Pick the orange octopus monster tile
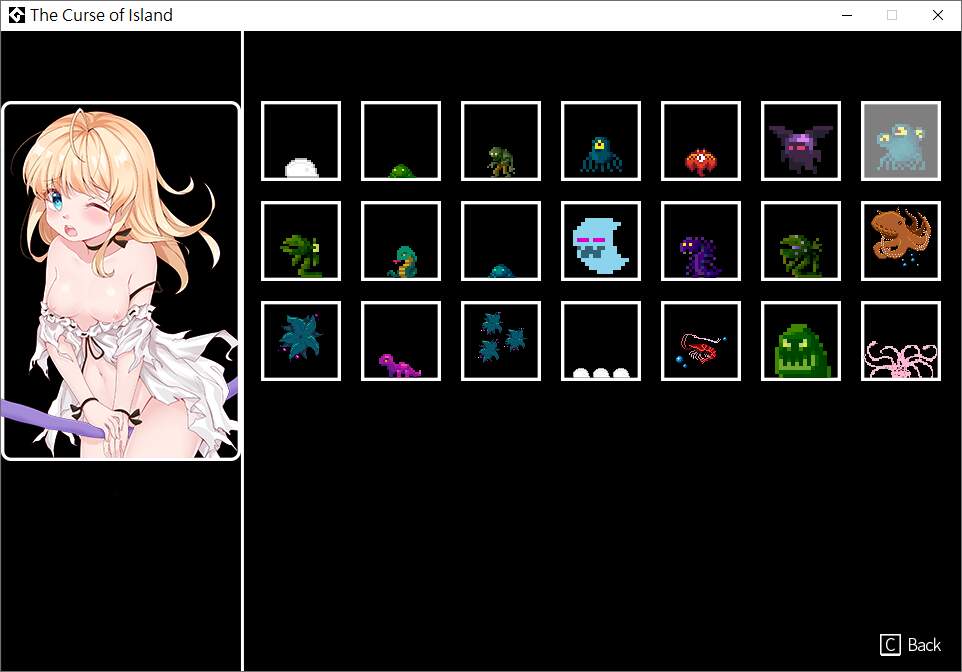 pyautogui.click(x=901, y=241)
